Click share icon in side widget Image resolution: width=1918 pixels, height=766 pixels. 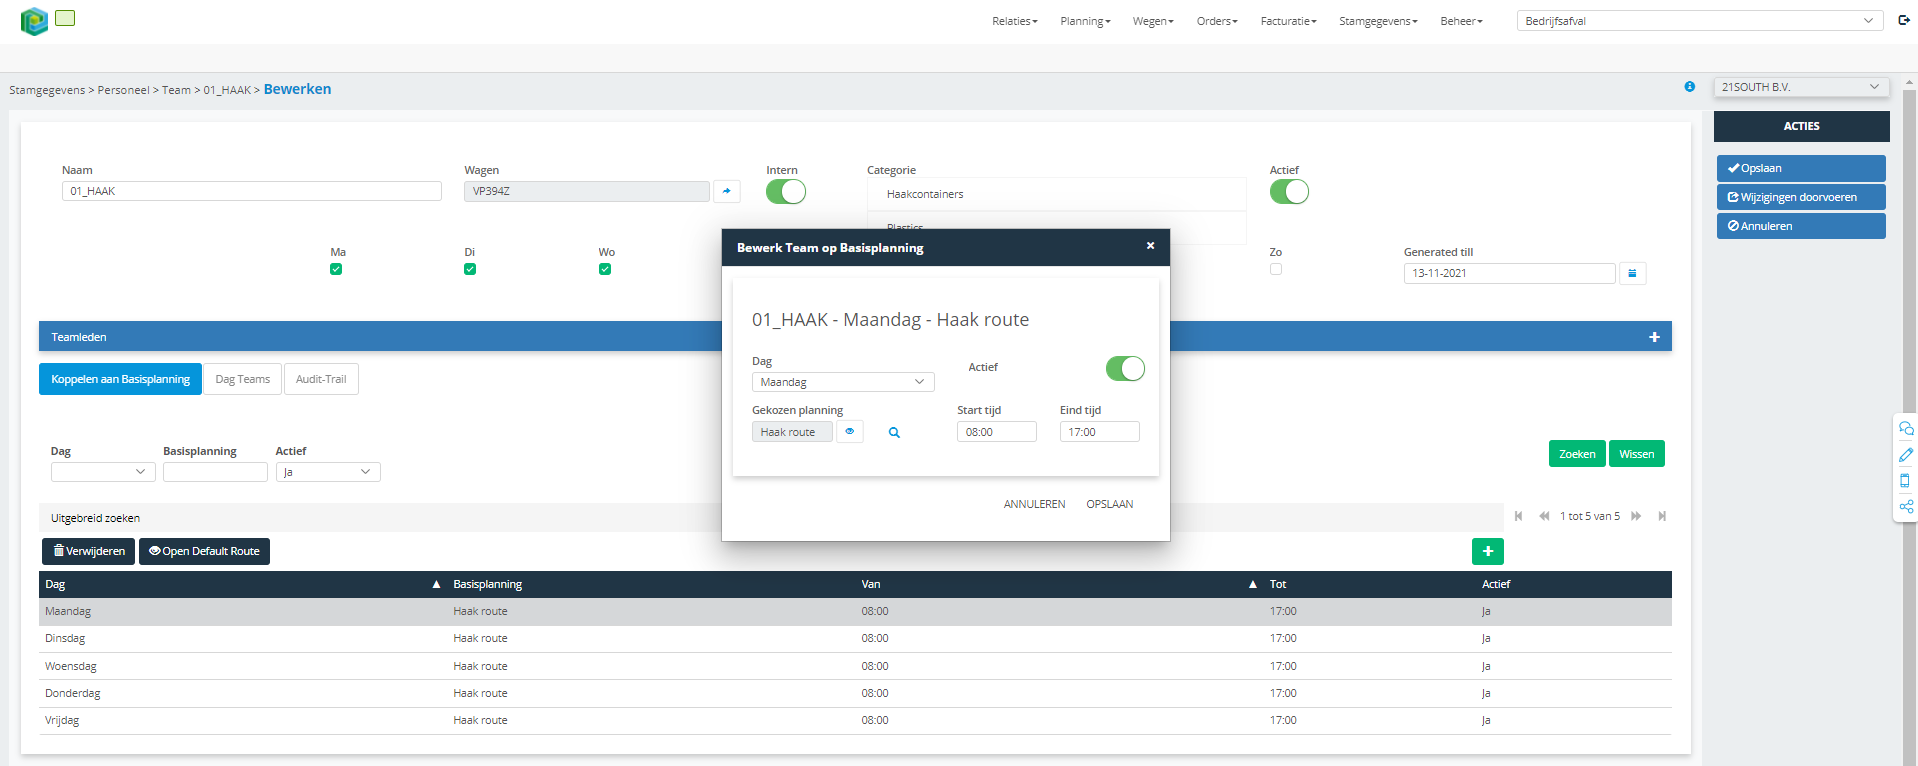tap(1906, 506)
